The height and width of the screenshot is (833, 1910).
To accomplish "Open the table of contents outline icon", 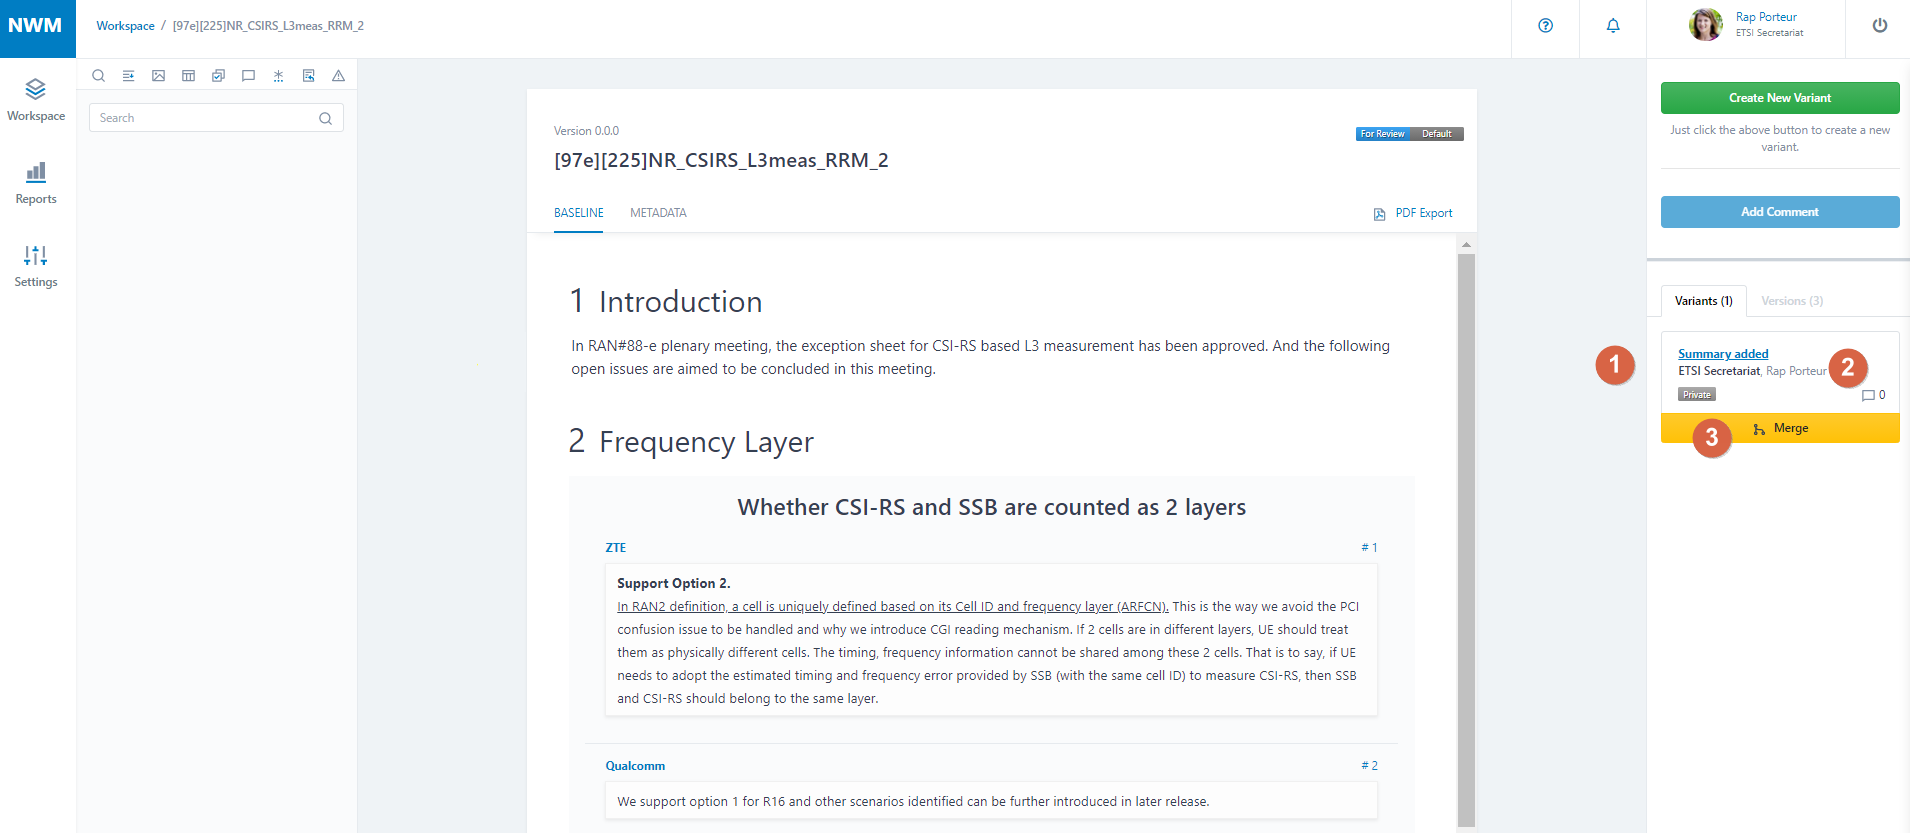I will pos(128,76).
